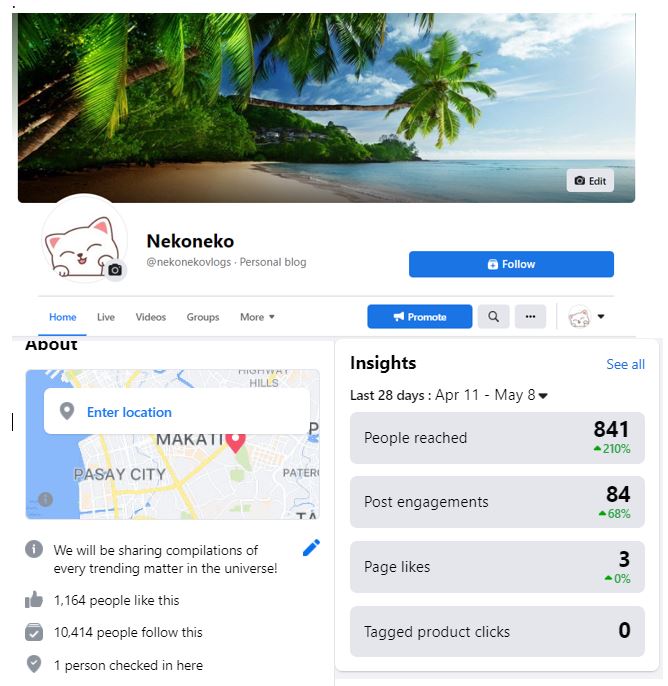The height and width of the screenshot is (686, 668).
Task: Click the map info icon
Action: pos(45,499)
